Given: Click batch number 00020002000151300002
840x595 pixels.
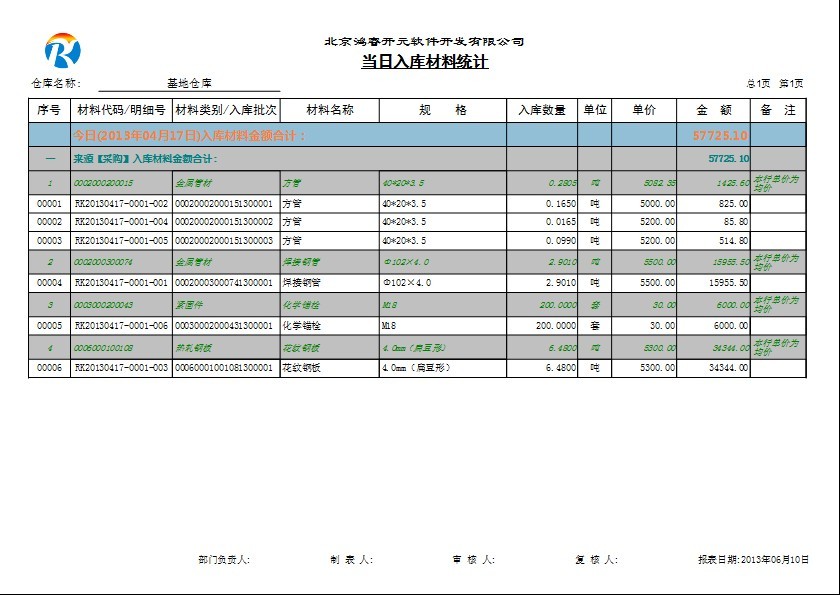Looking at the screenshot, I should pyautogui.click(x=224, y=222).
